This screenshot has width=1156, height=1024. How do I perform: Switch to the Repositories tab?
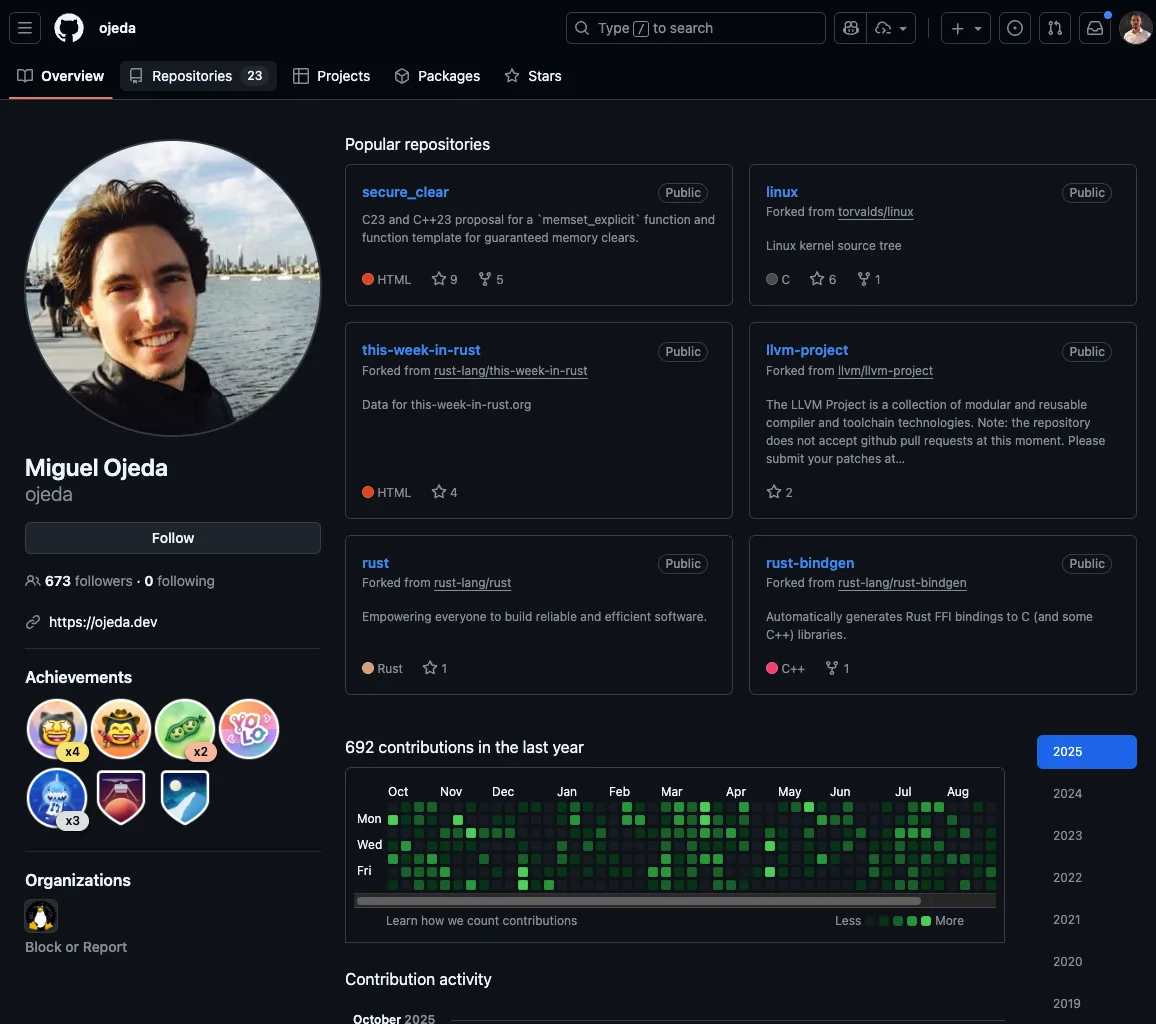click(x=197, y=76)
